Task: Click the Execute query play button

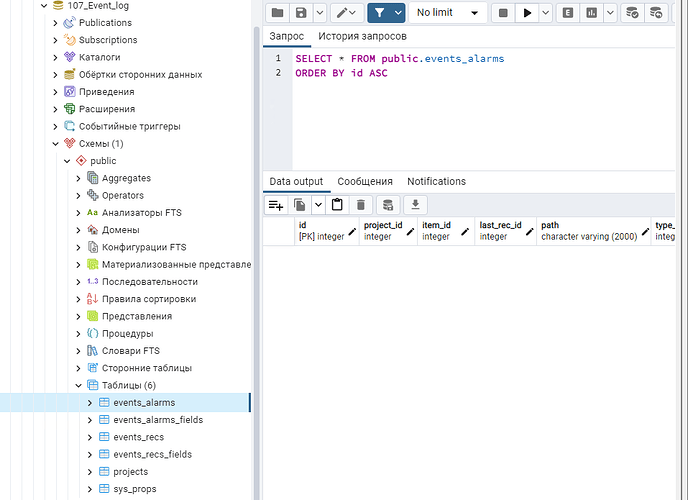Action: 529,13
